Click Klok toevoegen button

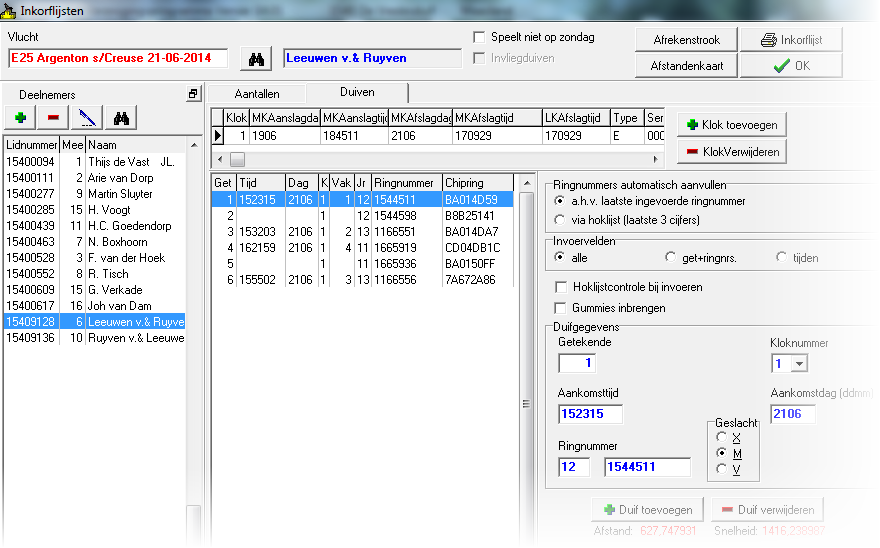click(732, 125)
